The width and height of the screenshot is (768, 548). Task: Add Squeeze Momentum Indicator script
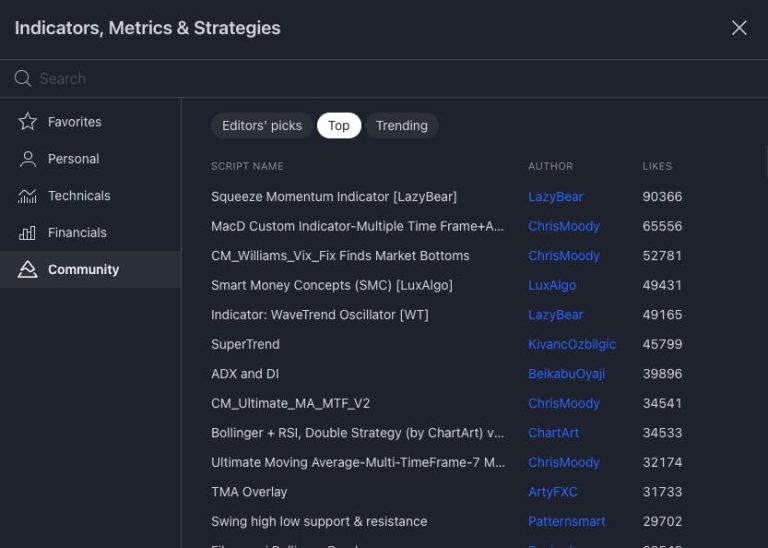(x=334, y=197)
